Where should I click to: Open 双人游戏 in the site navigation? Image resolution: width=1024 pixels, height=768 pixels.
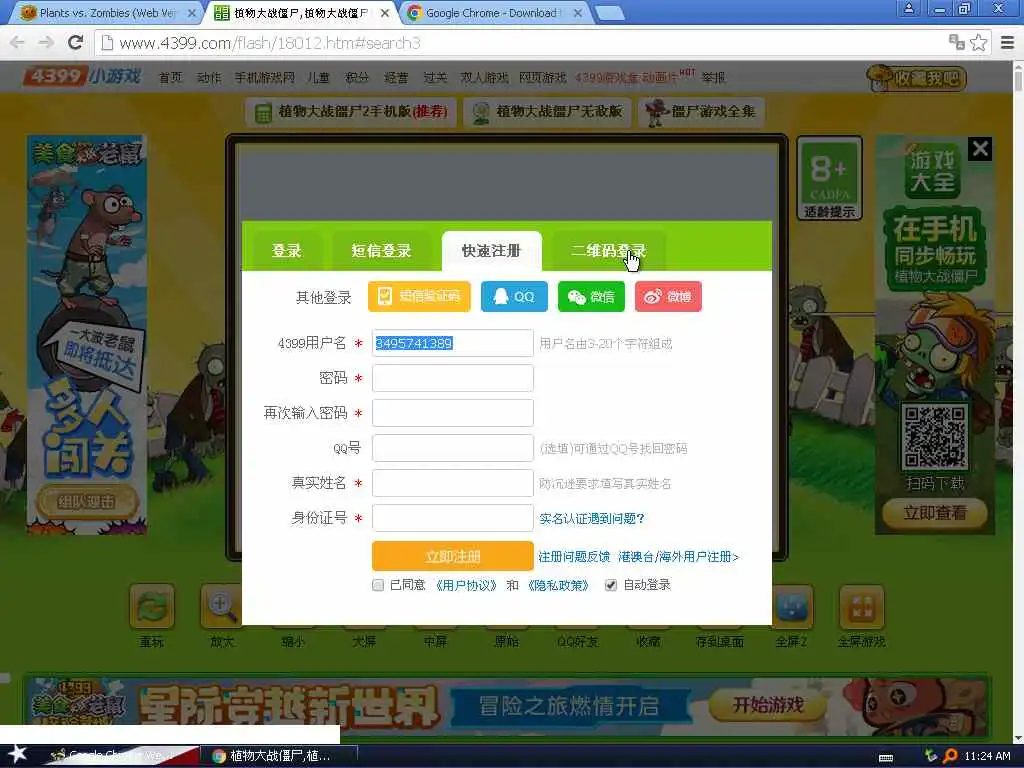pyautogui.click(x=484, y=78)
